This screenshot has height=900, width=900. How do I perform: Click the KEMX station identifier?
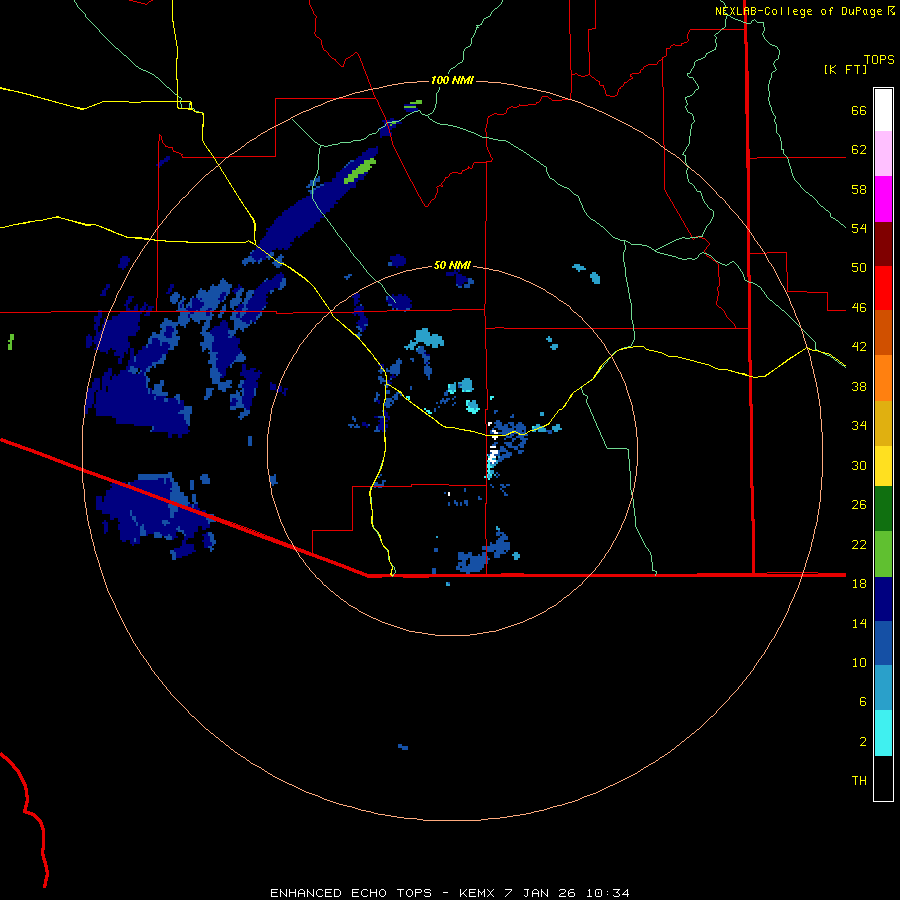click(478, 893)
